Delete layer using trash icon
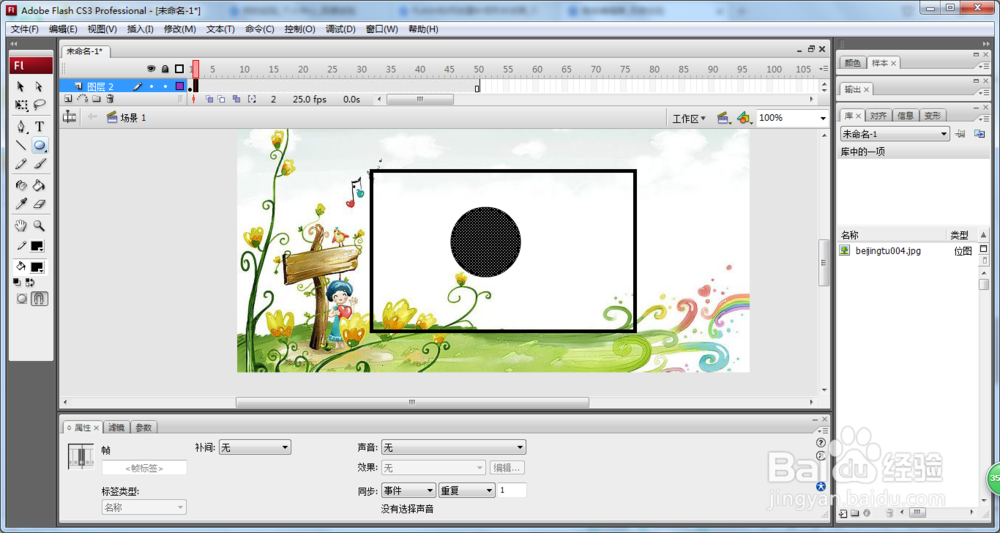The width and height of the screenshot is (1000, 533). (110, 99)
